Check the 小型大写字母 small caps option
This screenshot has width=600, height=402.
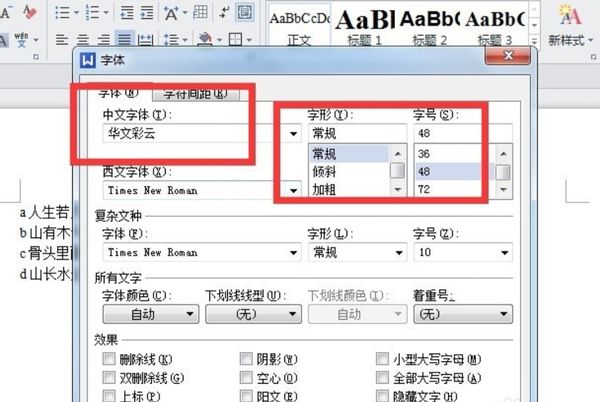point(382,359)
